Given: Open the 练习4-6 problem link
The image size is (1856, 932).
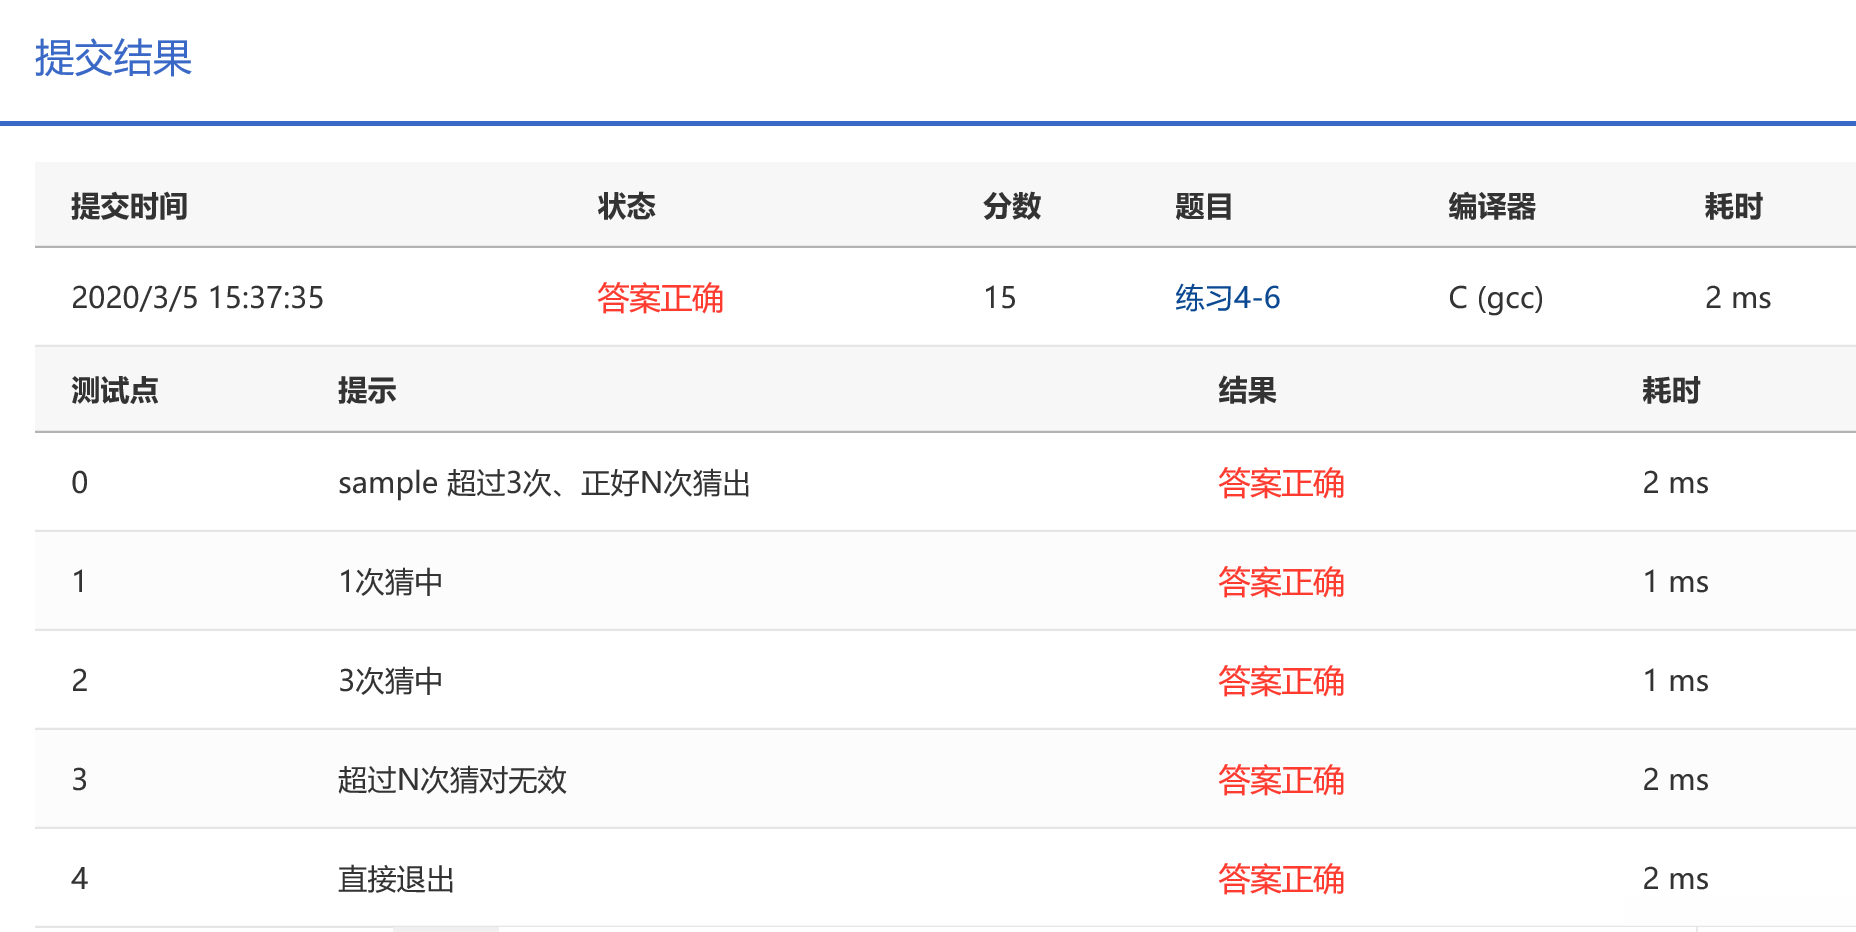Looking at the screenshot, I should 1227,298.
